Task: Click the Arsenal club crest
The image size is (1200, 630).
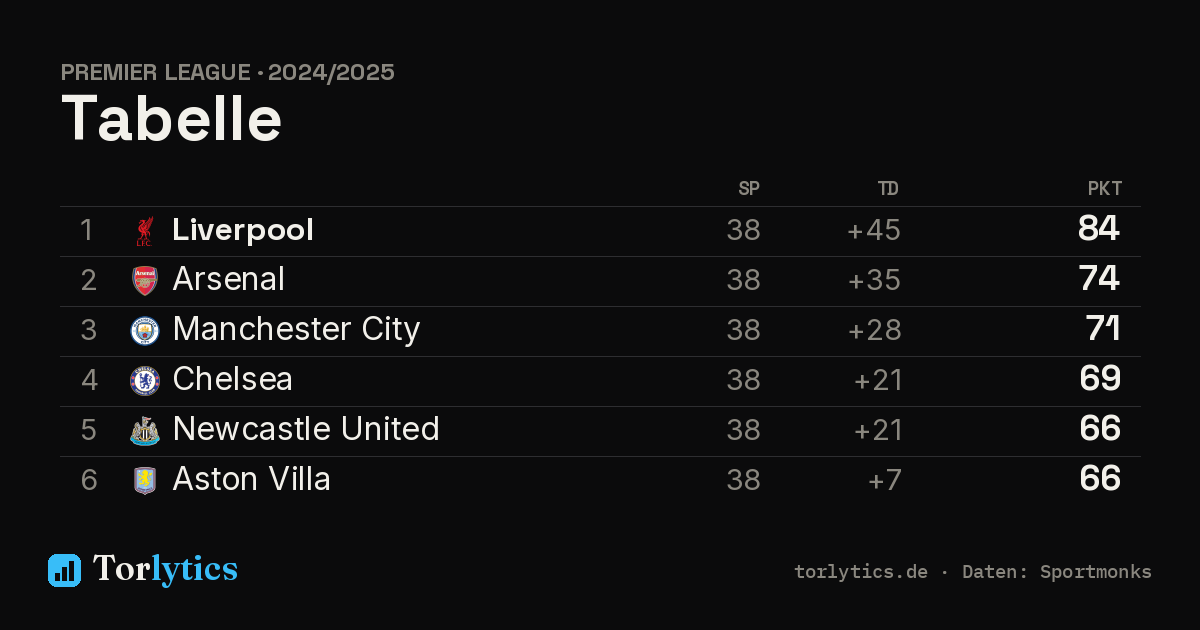Action: [x=145, y=281]
